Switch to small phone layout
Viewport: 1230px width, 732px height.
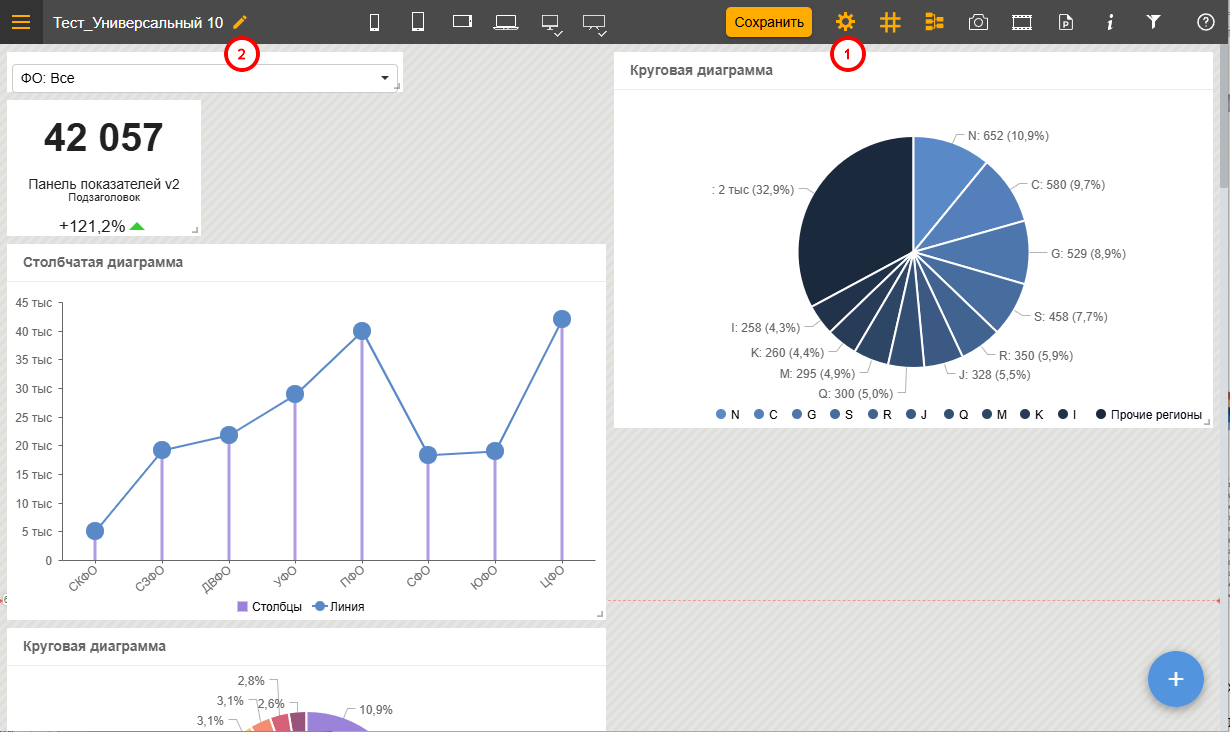[x=375, y=22]
